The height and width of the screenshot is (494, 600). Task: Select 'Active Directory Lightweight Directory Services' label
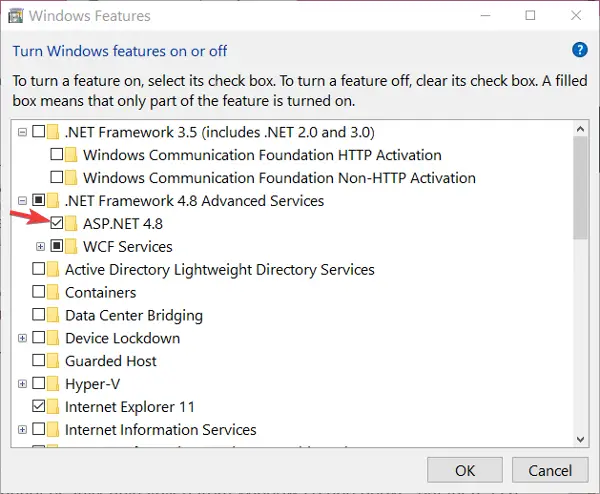pos(220,270)
